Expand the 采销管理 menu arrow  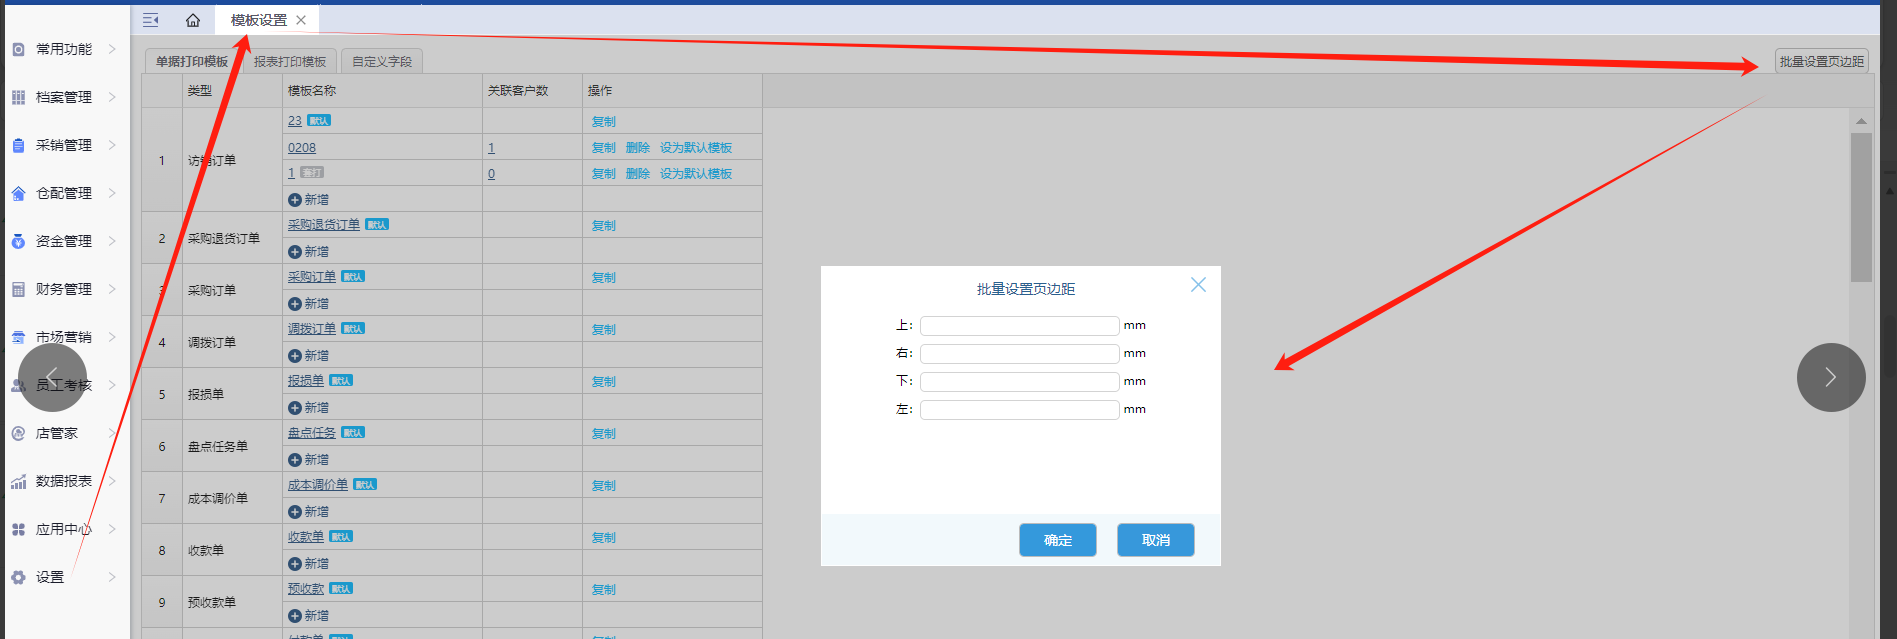(112, 145)
